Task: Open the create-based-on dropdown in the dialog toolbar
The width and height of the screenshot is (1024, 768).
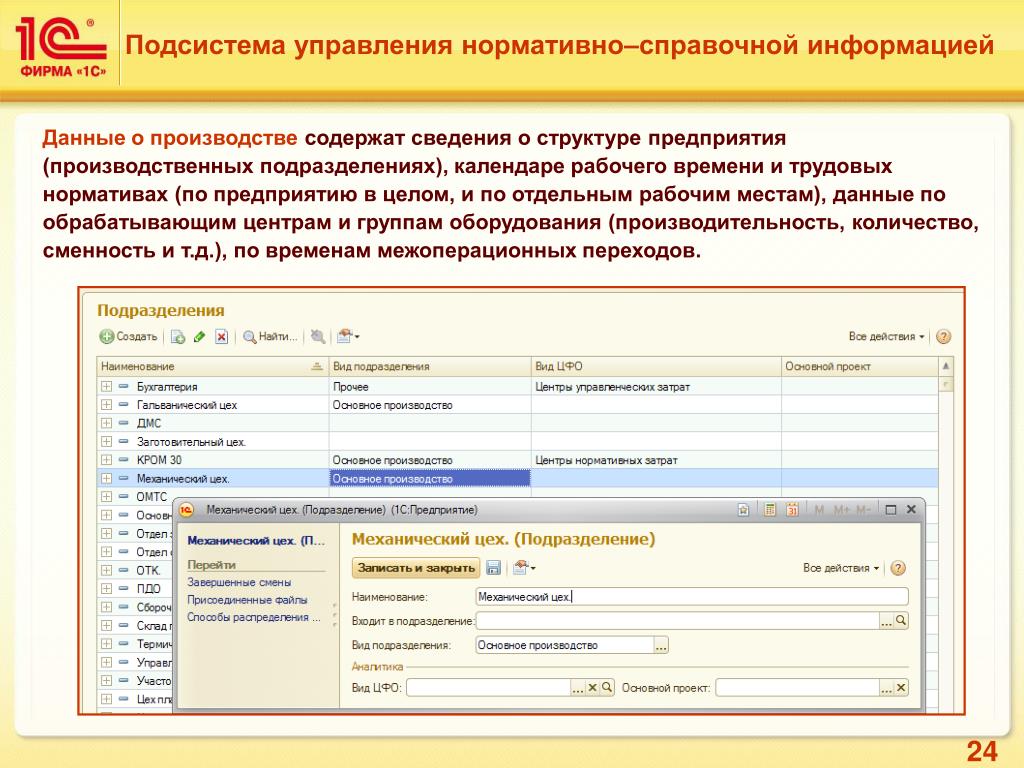Action: click(524, 568)
